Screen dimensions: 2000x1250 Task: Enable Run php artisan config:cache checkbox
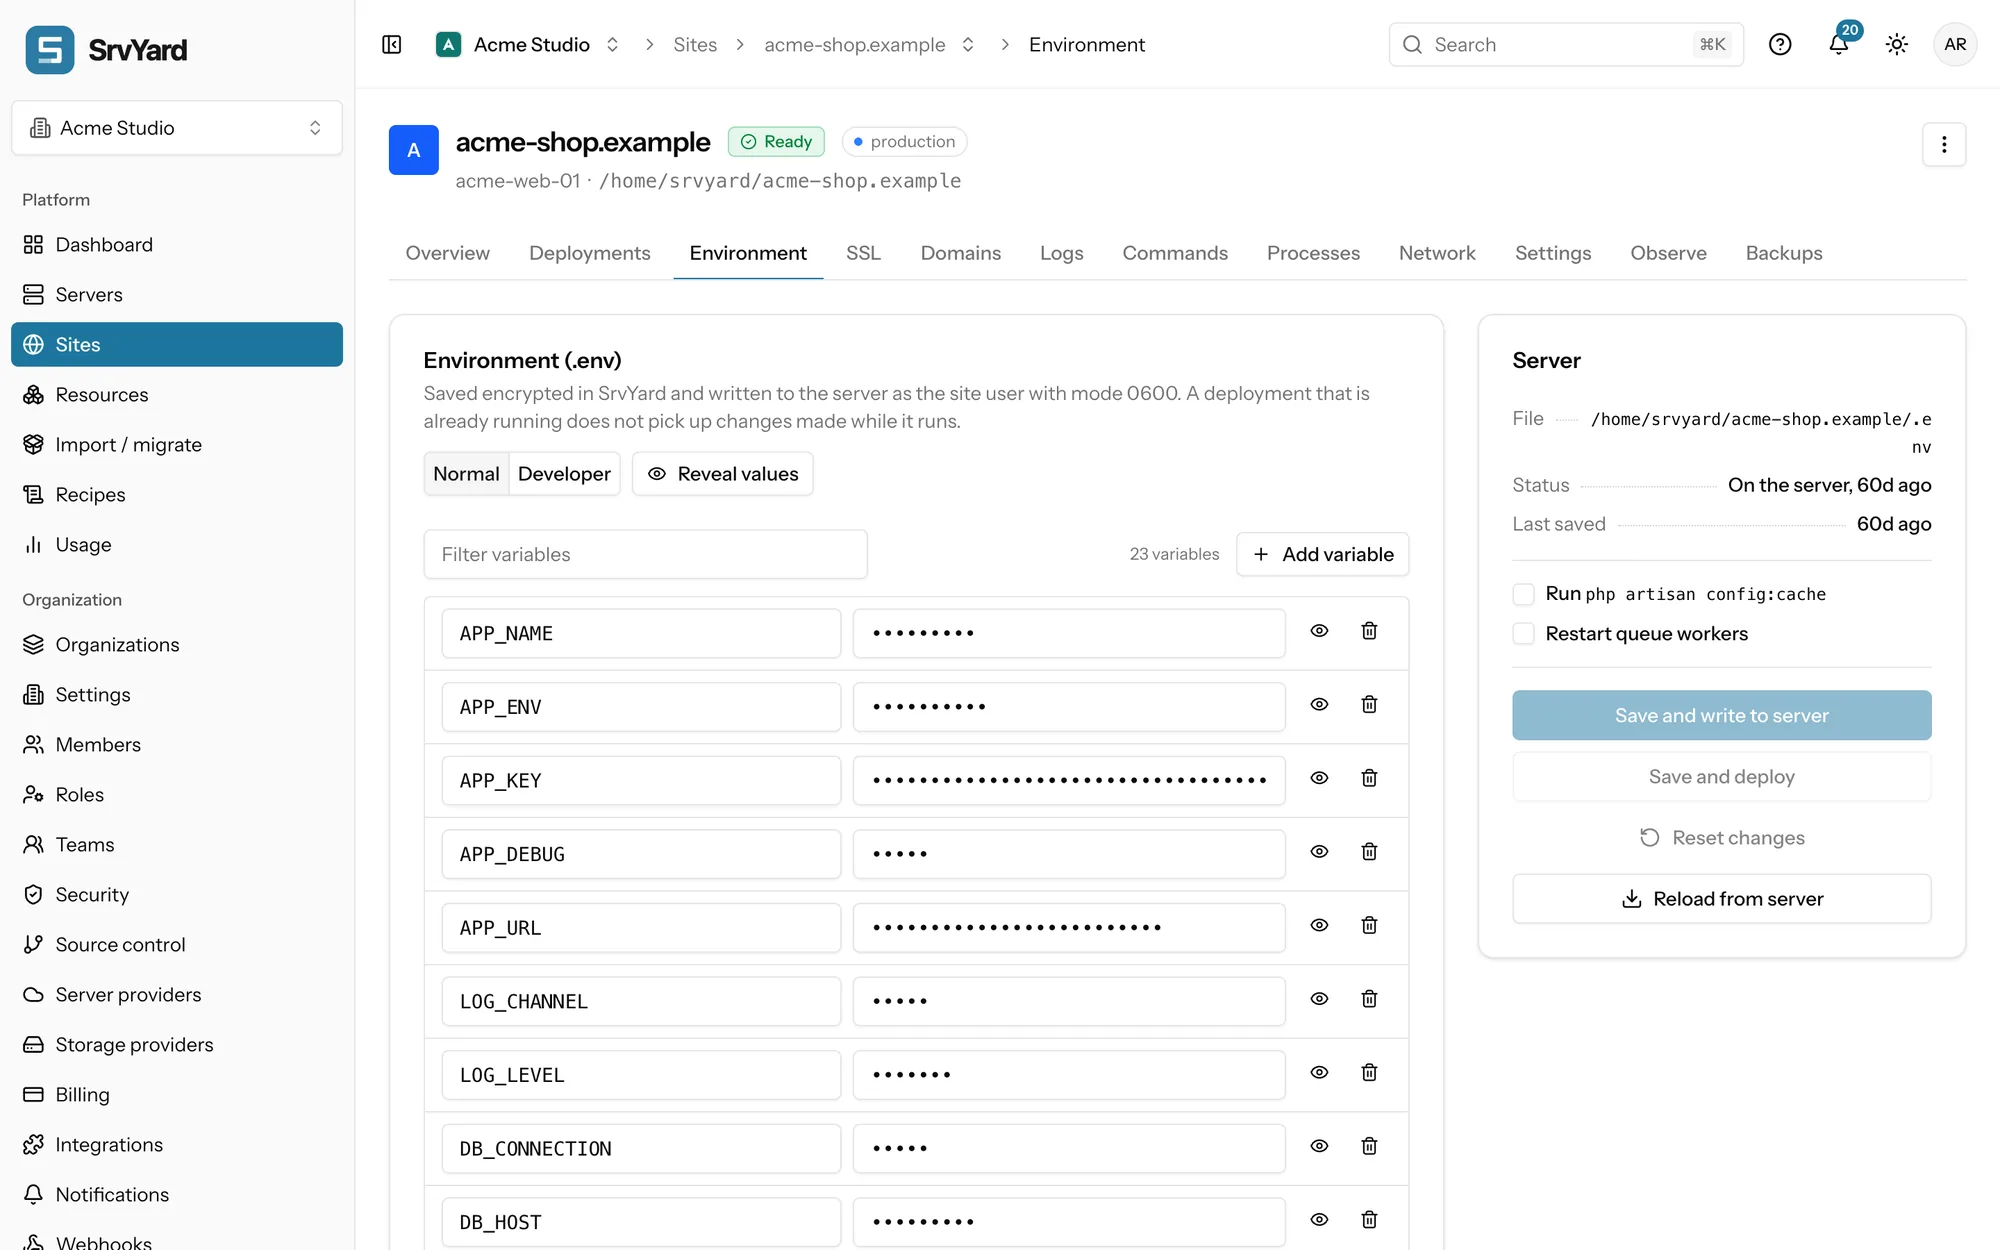click(x=1523, y=595)
